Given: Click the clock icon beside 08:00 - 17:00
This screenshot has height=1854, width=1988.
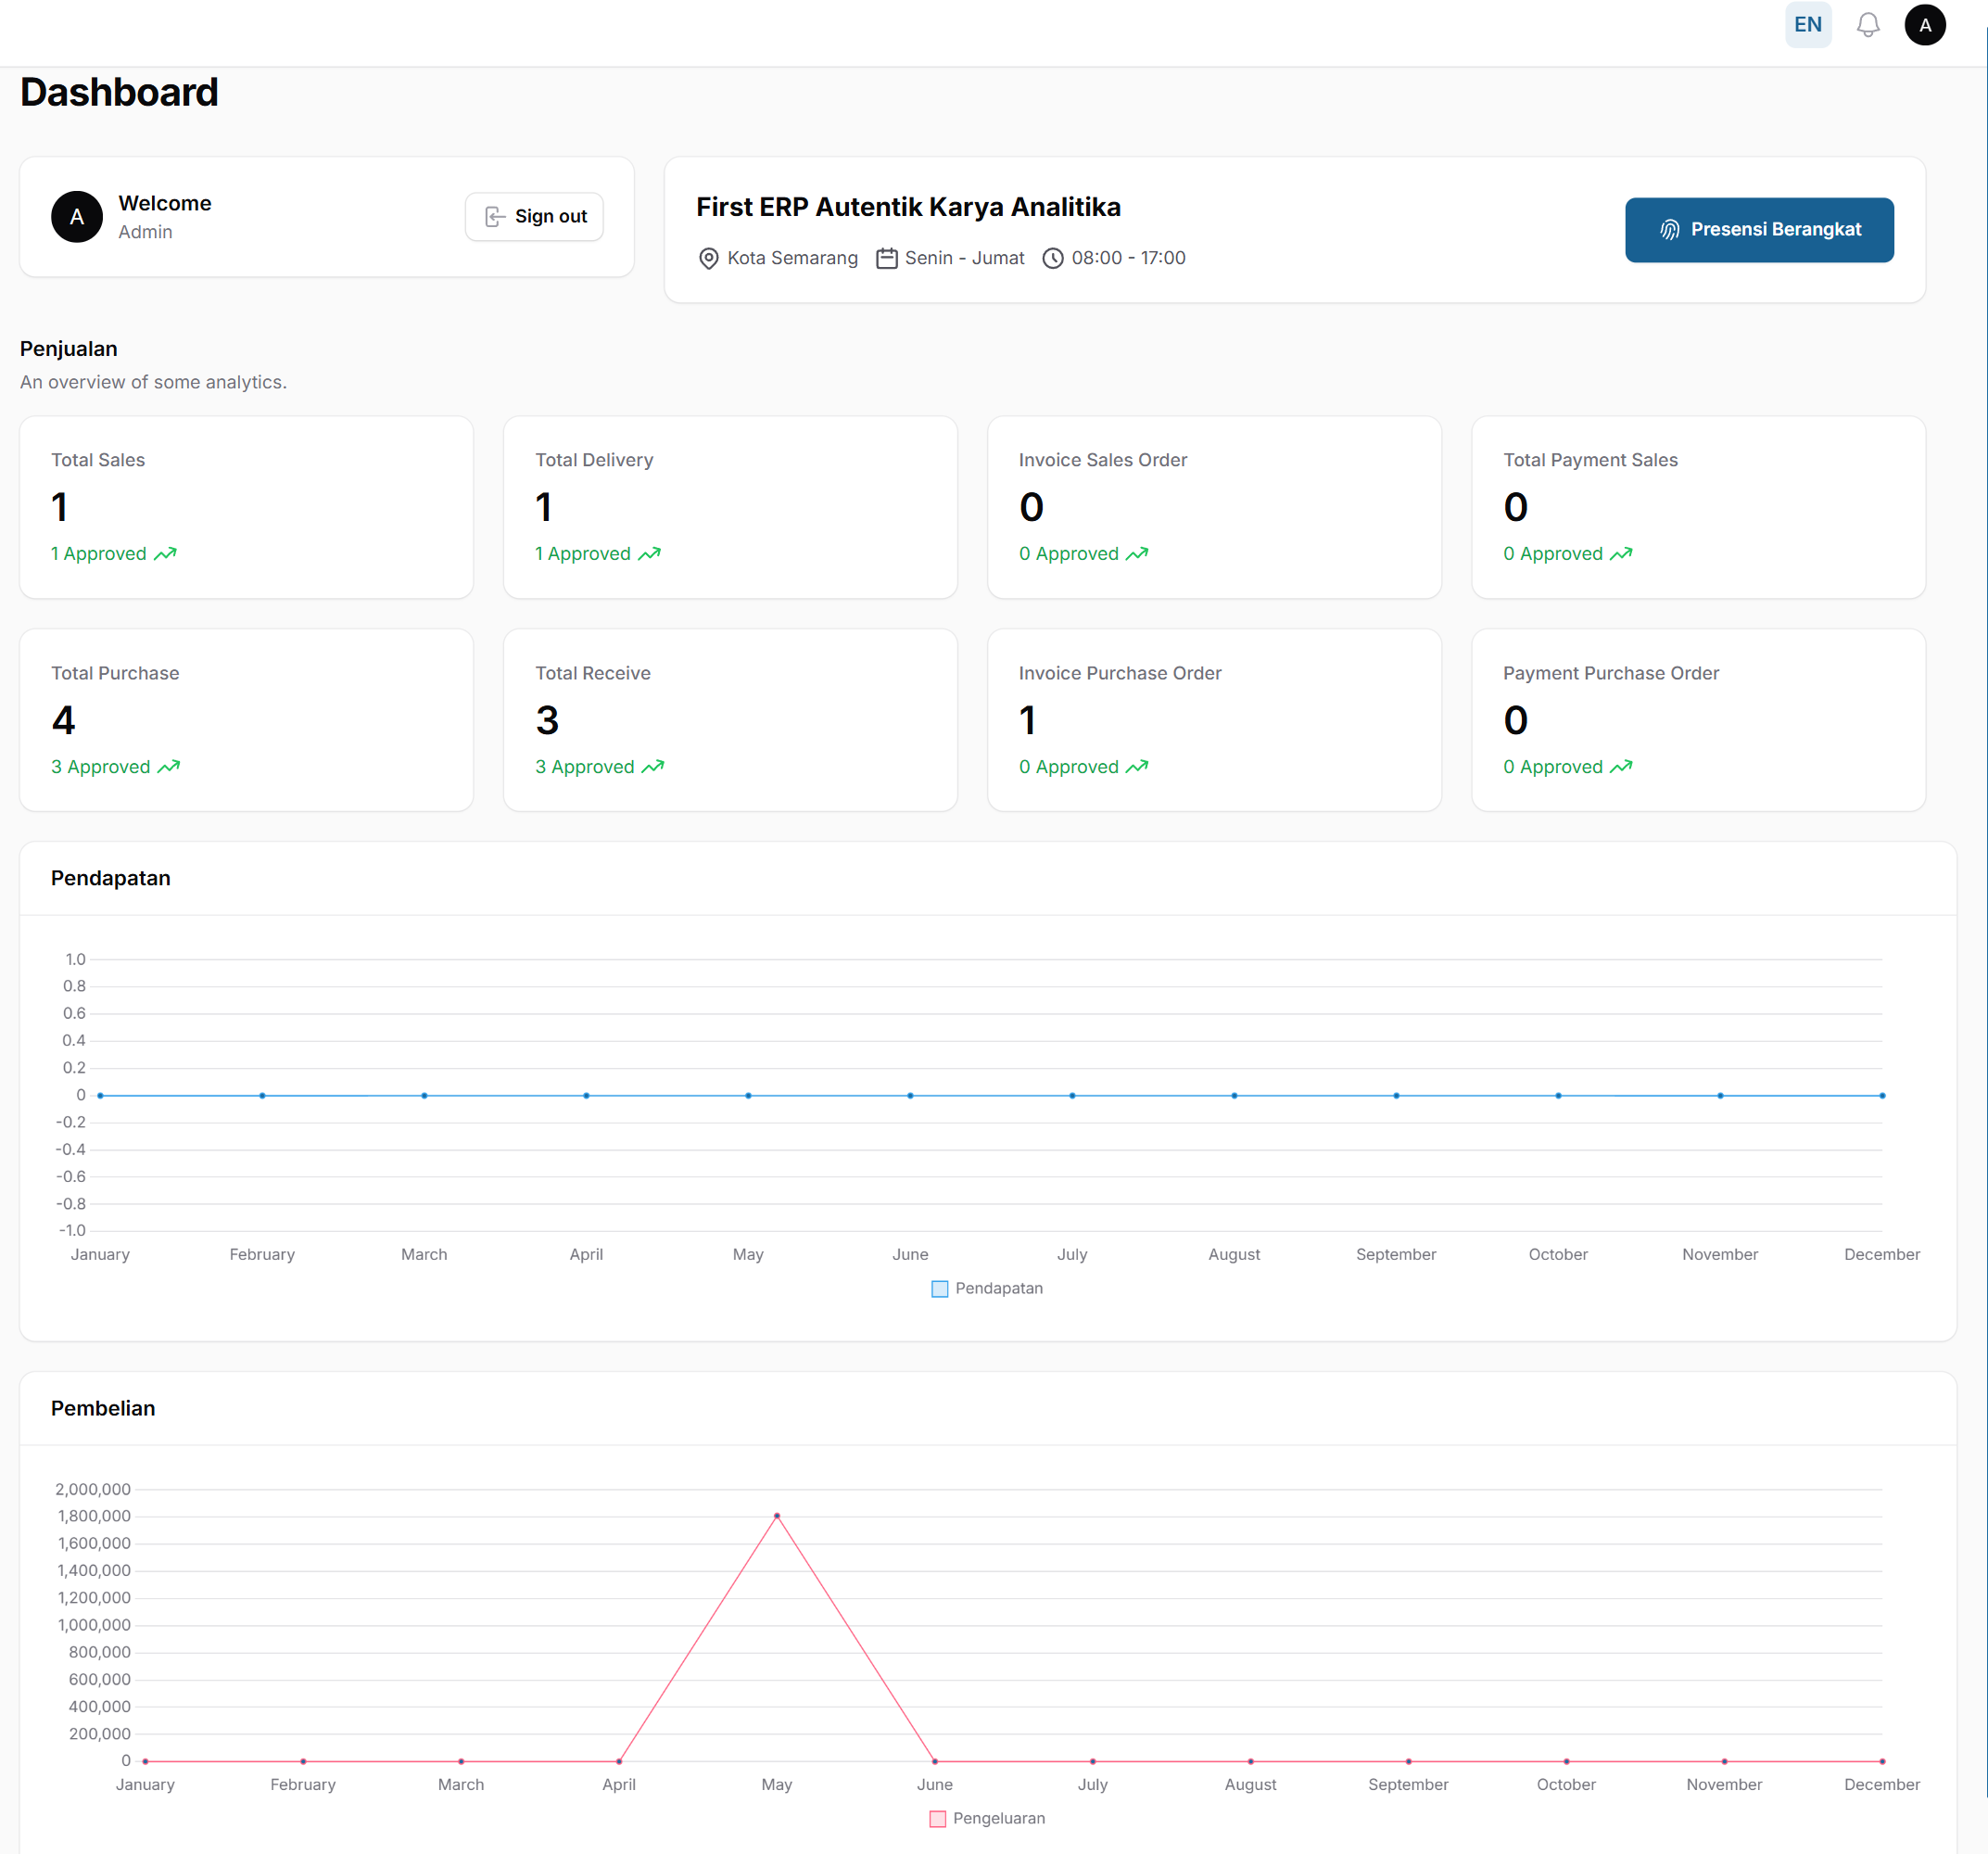Looking at the screenshot, I should pyautogui.click(x=1052, y=259).
